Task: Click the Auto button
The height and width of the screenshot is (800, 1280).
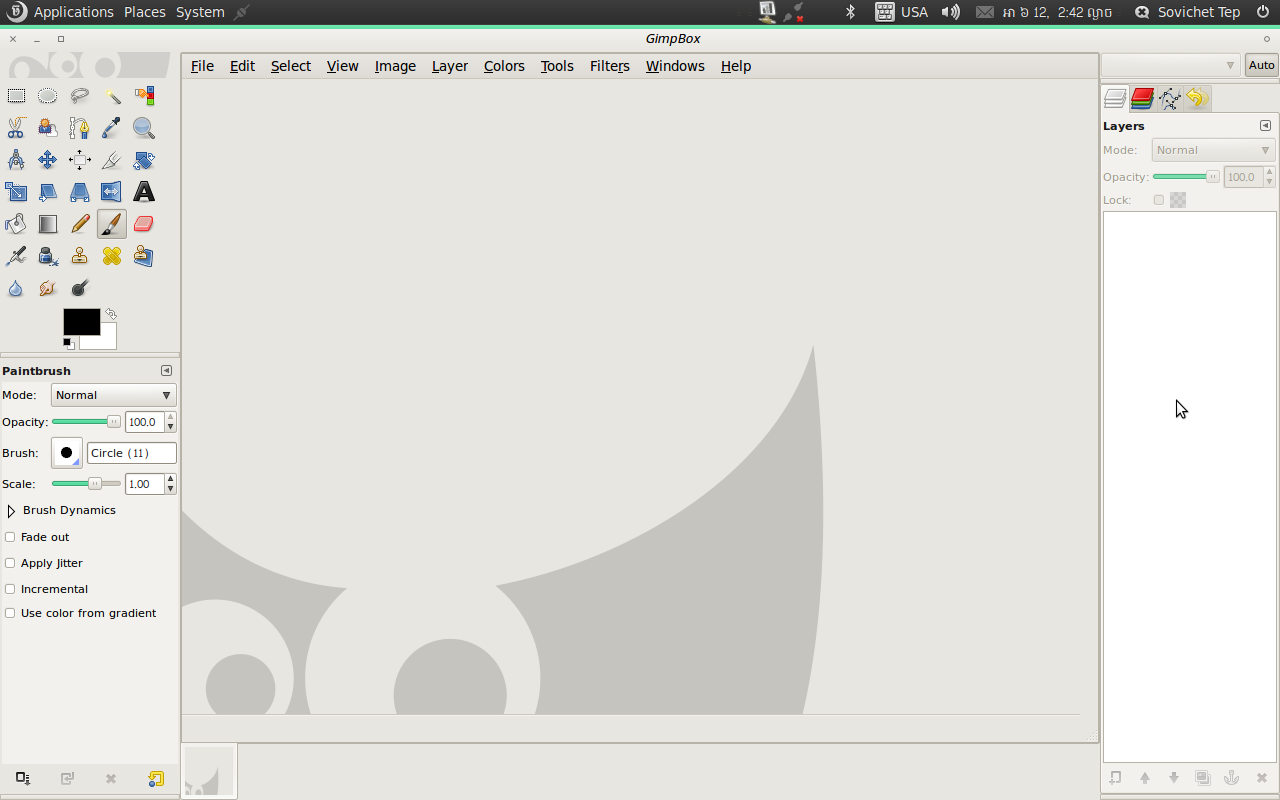Action: pyautogui.click(x=1261, y=65)
